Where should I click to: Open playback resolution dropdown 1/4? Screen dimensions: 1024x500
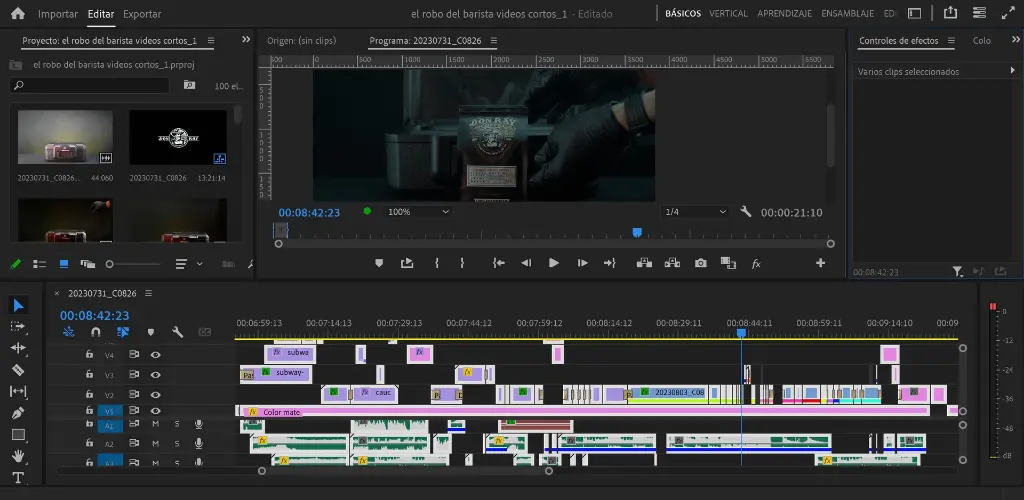pyautogui.click(x=696, y=211)
